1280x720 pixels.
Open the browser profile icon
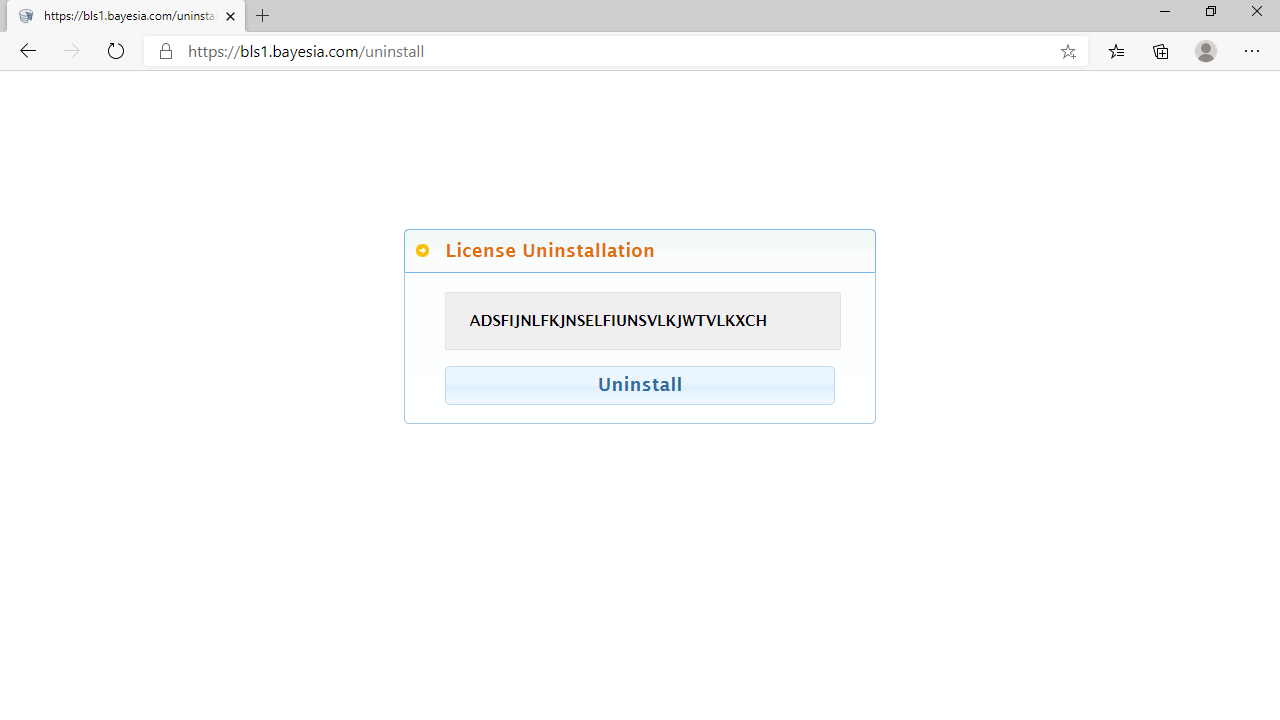[x=1205, y=51]
